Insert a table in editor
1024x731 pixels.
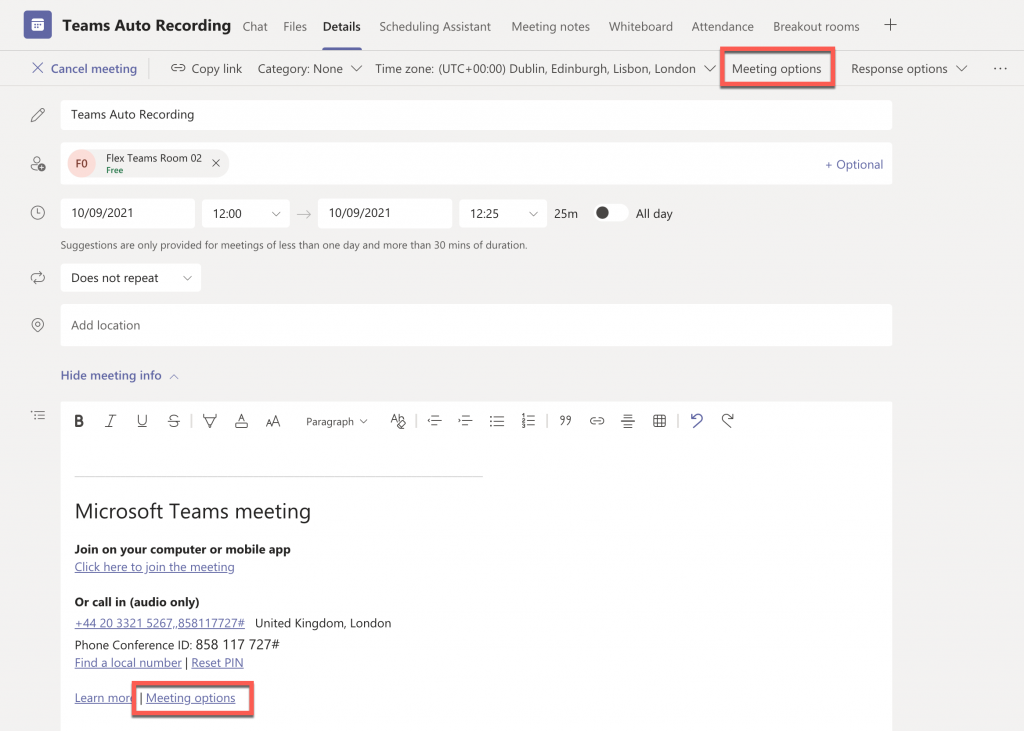pos(660,421)
